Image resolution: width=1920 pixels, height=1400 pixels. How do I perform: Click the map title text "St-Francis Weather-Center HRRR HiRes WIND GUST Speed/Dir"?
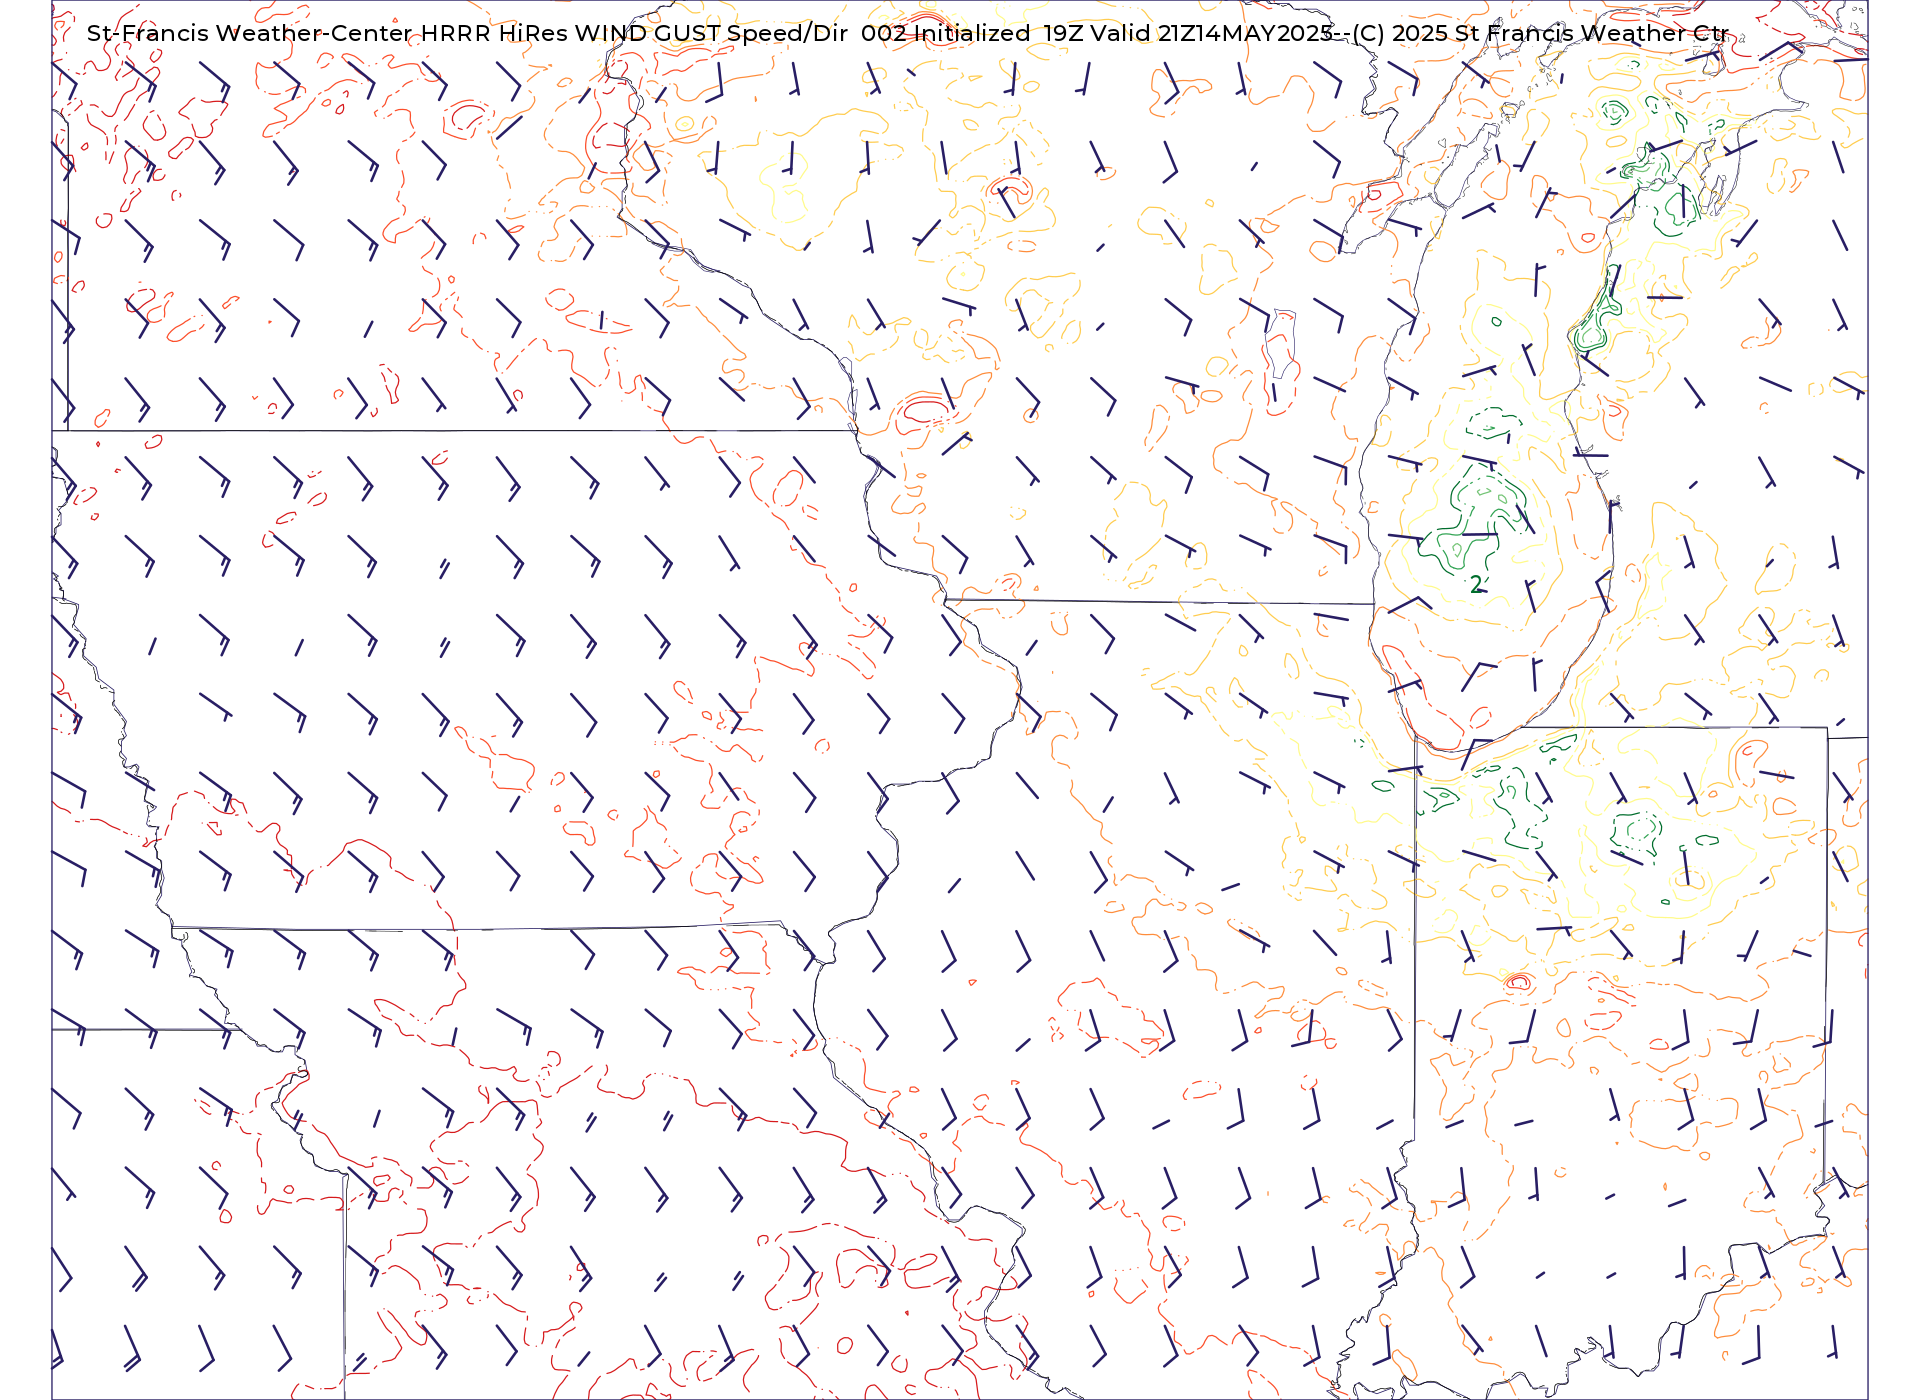pos(467,33)
